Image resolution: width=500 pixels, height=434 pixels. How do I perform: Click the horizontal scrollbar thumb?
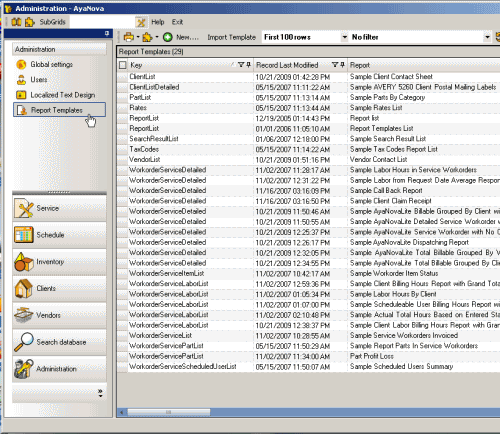click(x=168, y=412)
